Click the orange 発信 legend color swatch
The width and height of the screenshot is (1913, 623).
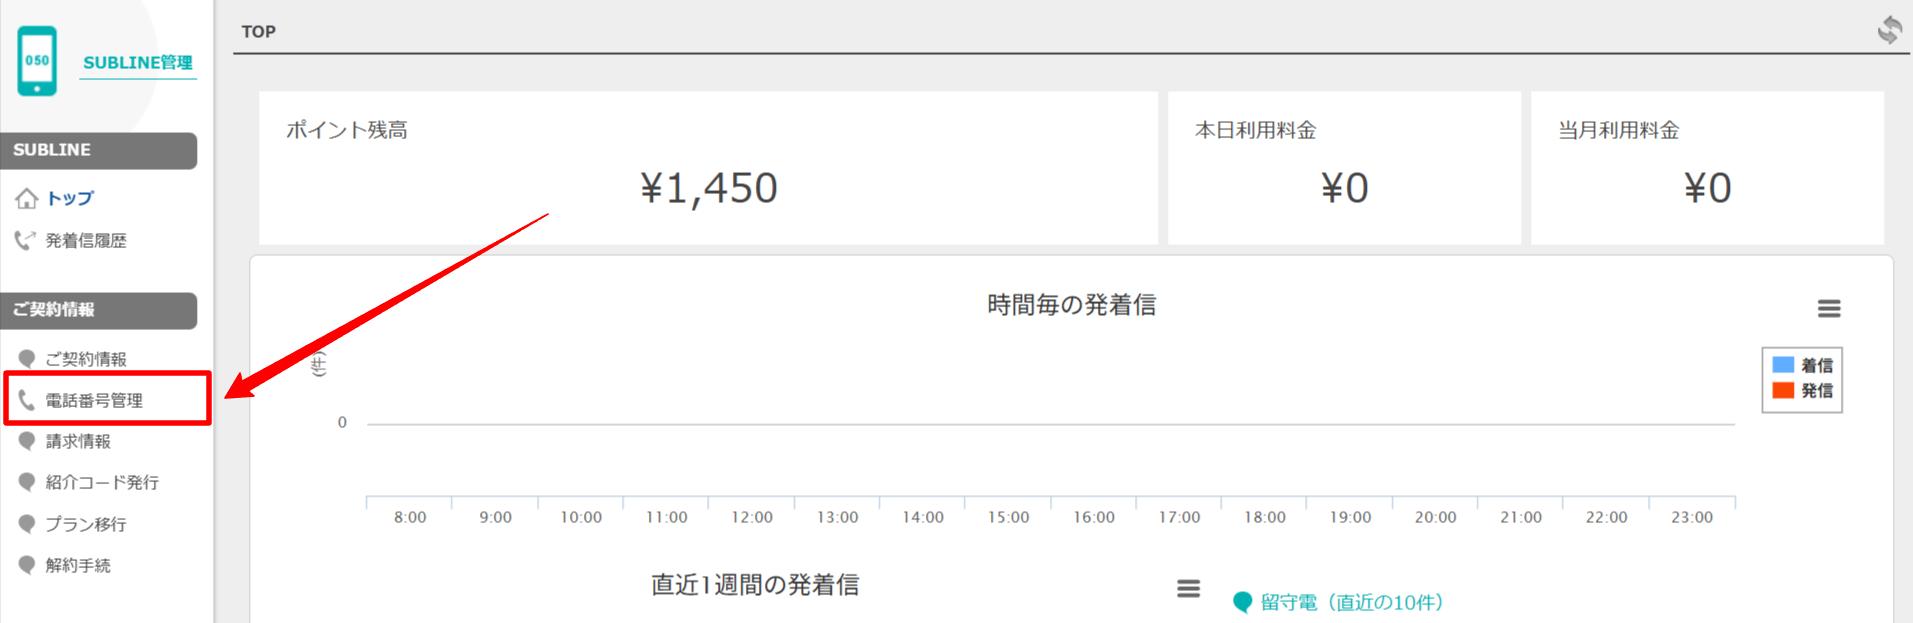[x=1783, y=390]
